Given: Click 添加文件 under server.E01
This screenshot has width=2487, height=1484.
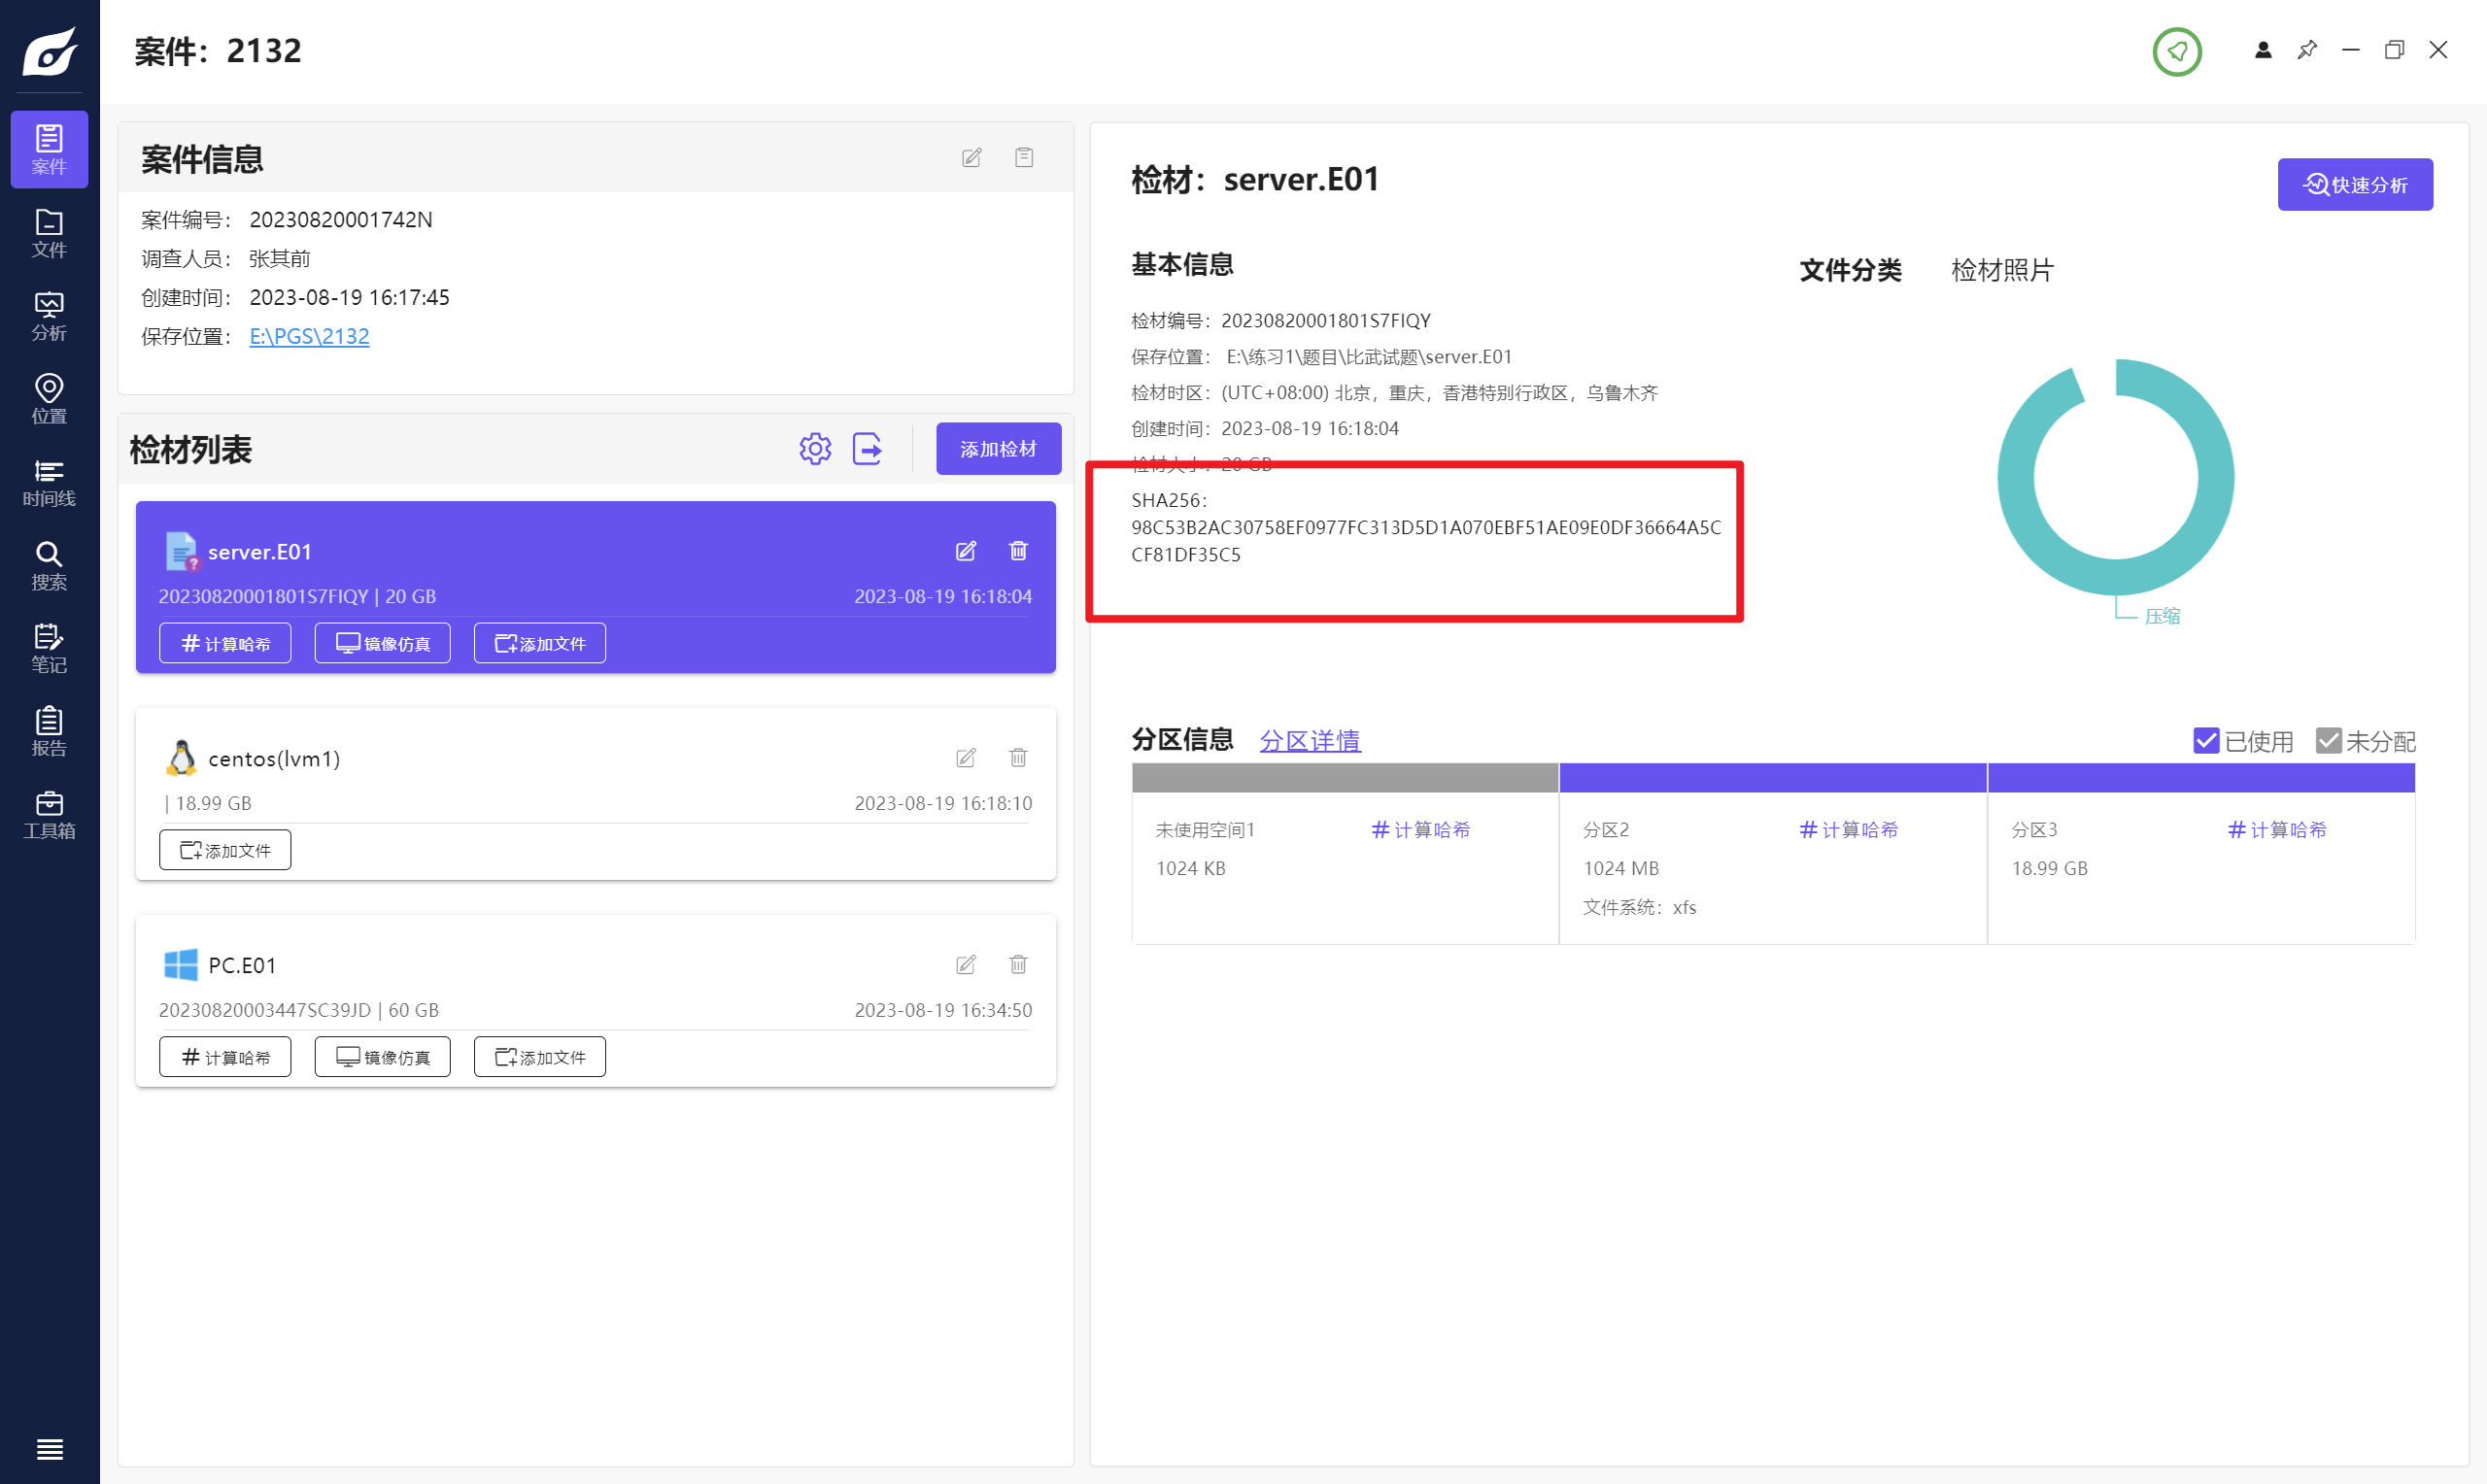Looking at the screenshot, I should click(x=539, y=643).
